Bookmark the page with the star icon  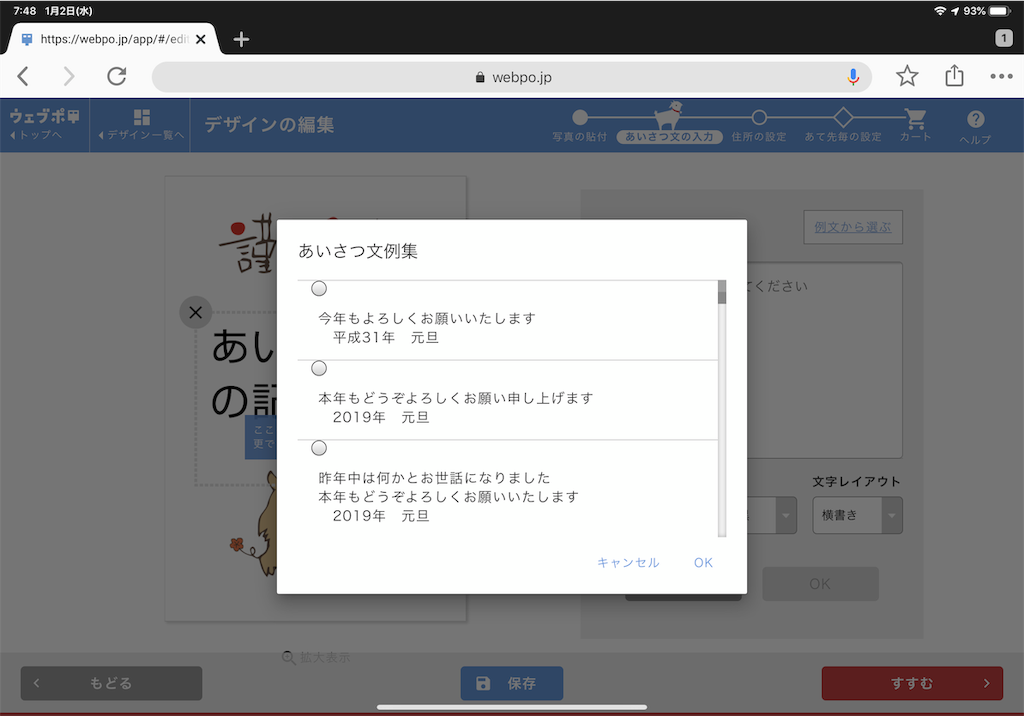coord(907,76)
